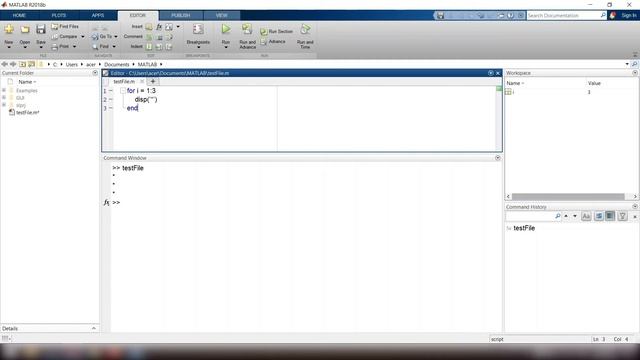The width and height of the screenshot is (640, 360).
Task: Sort Workspace by Value column header
Action: [594, 83]
